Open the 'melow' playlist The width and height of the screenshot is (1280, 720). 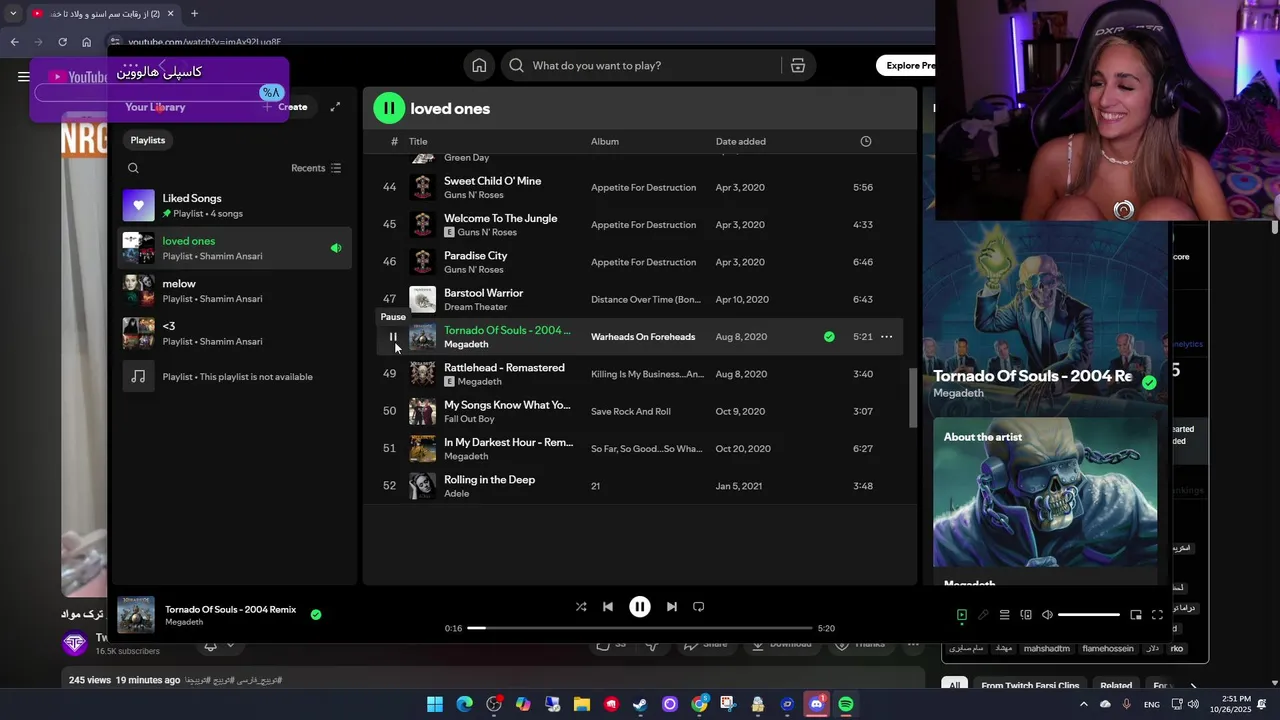(236, 291)
